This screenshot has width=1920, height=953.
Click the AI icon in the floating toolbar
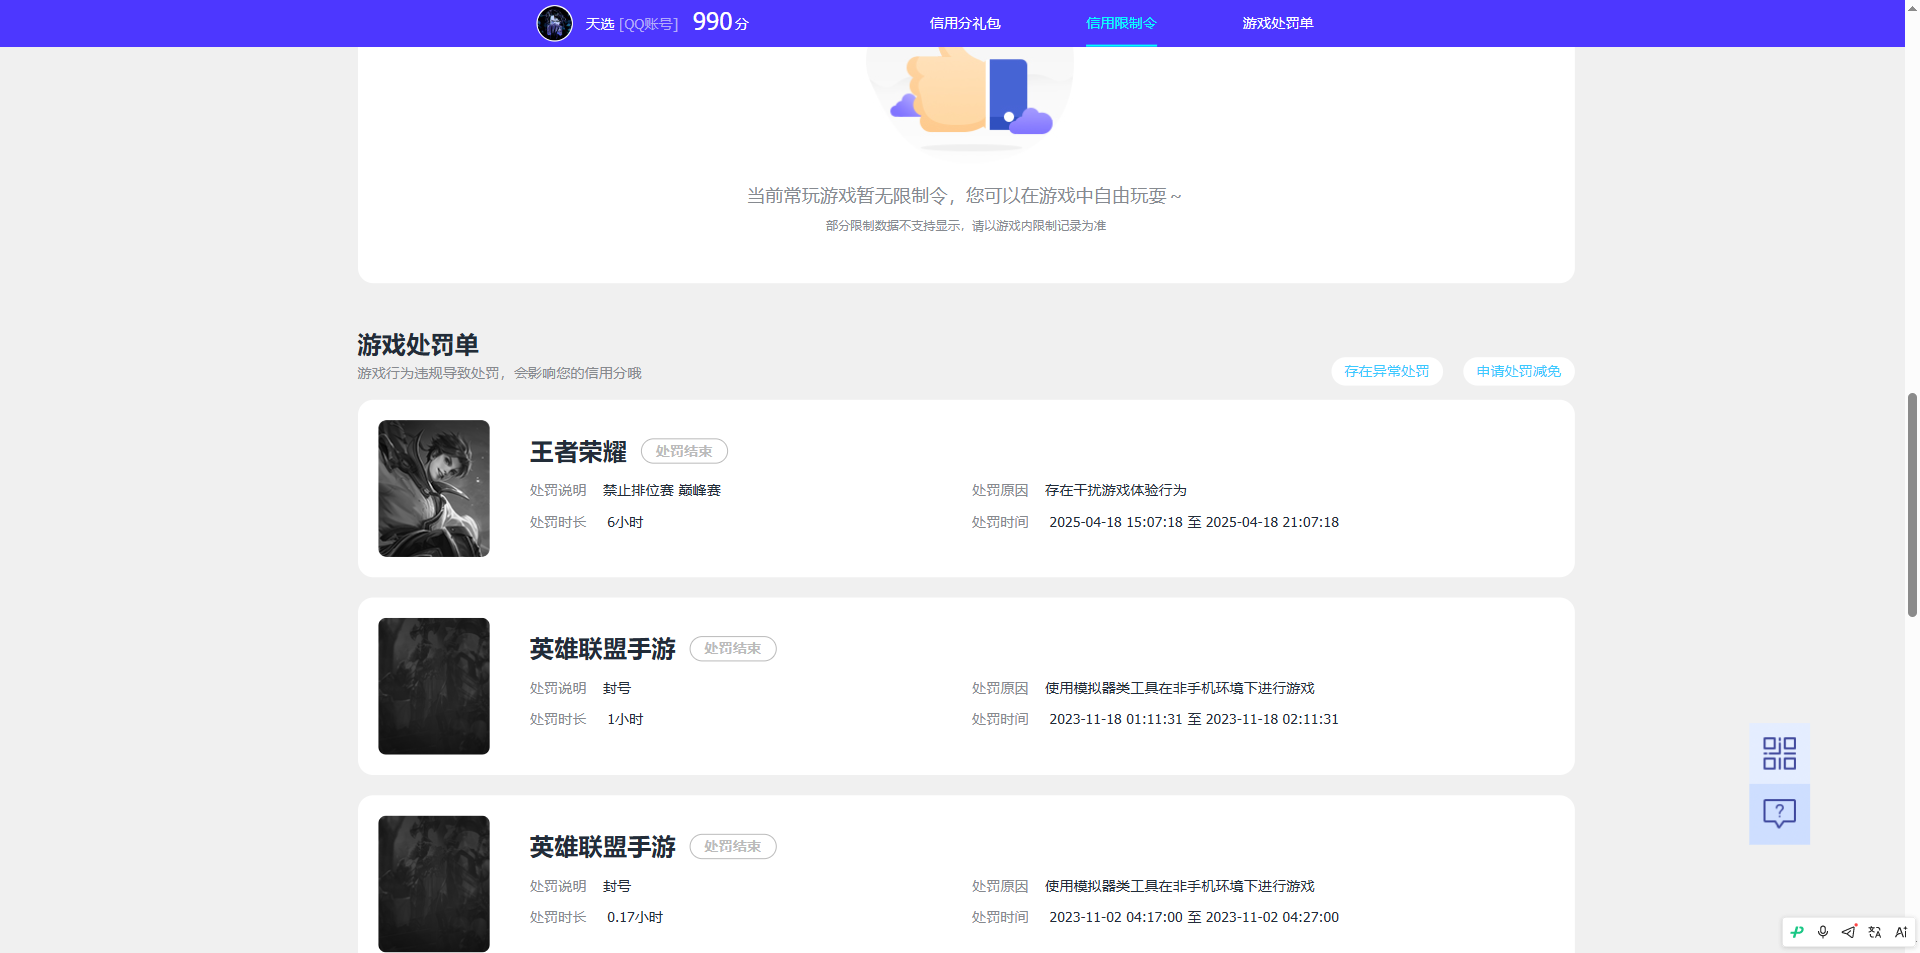pos(1901,932)
